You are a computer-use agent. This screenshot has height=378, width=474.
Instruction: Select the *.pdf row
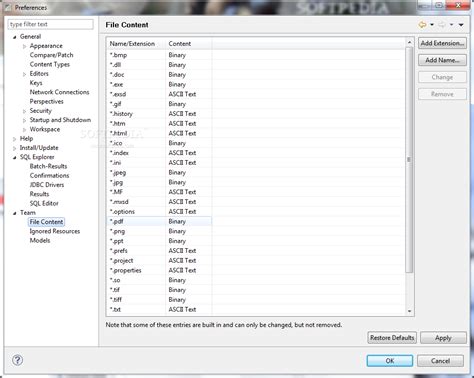click(x=255, y=221)
